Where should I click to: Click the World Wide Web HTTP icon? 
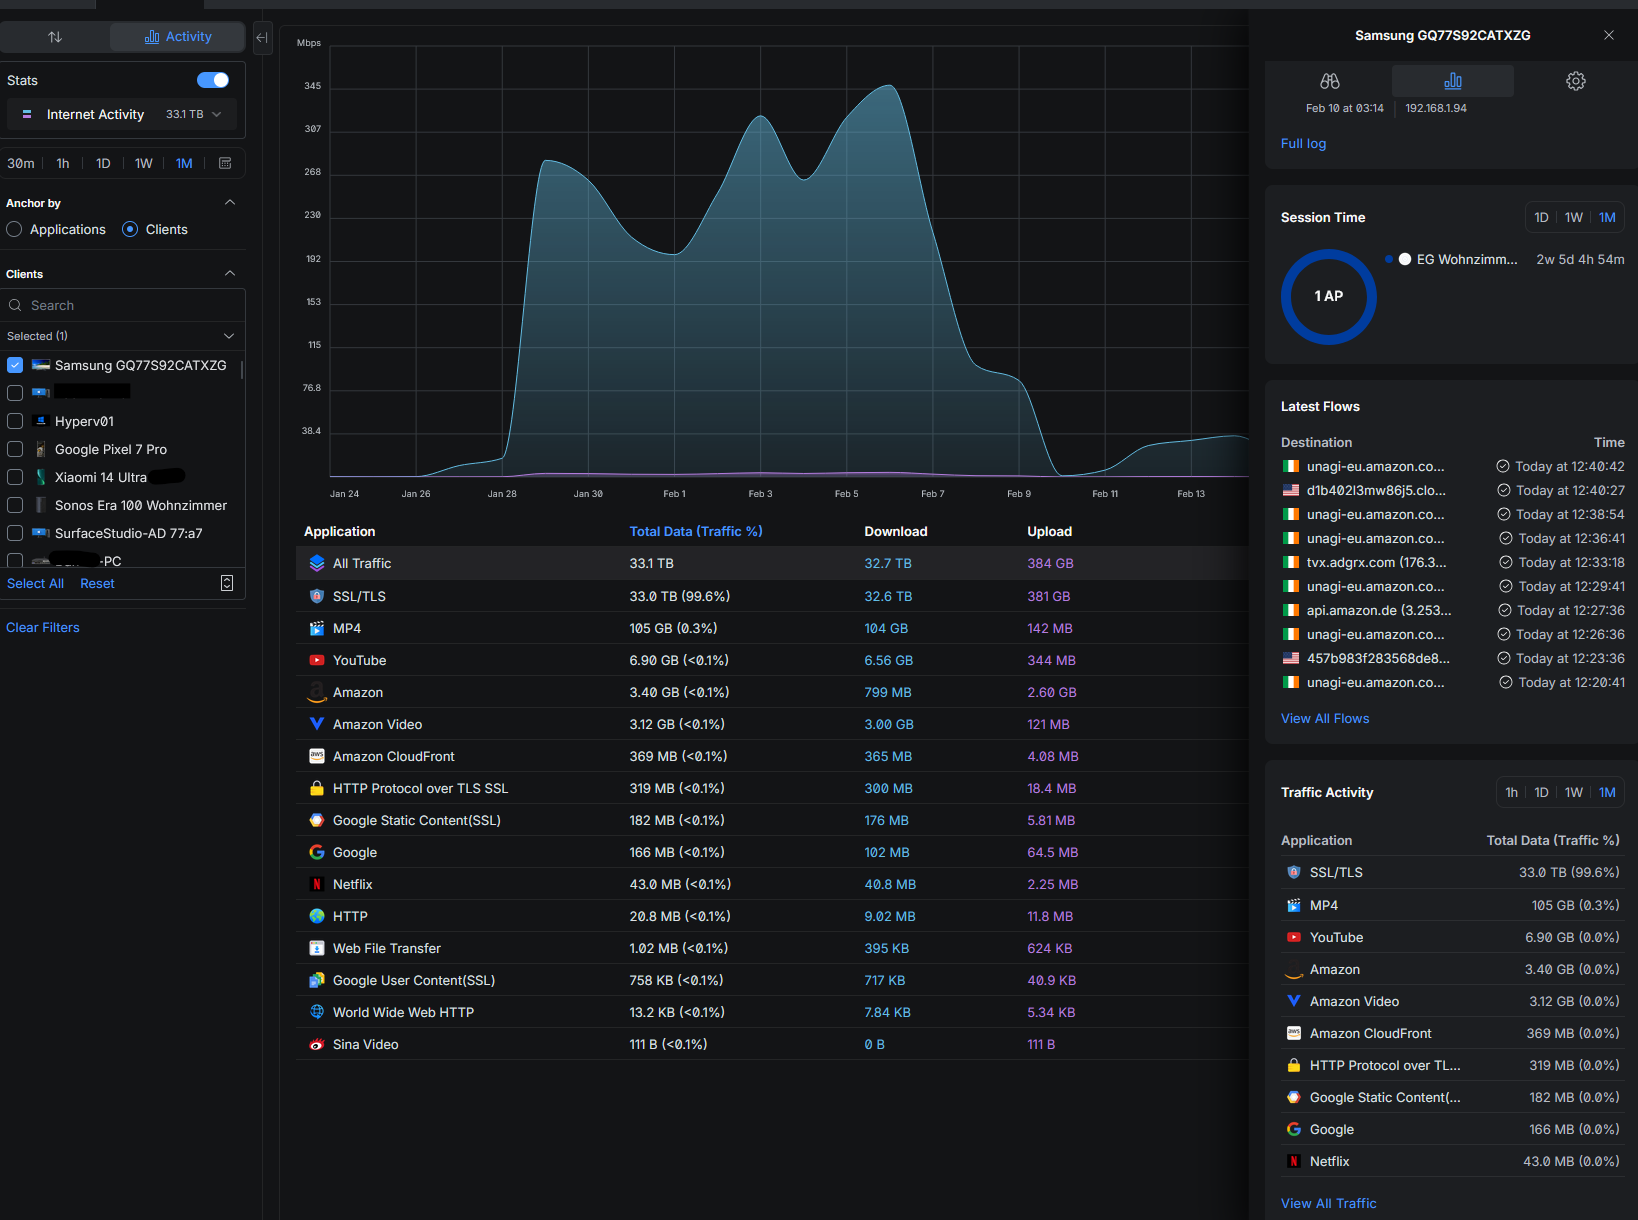(317, 1012)
